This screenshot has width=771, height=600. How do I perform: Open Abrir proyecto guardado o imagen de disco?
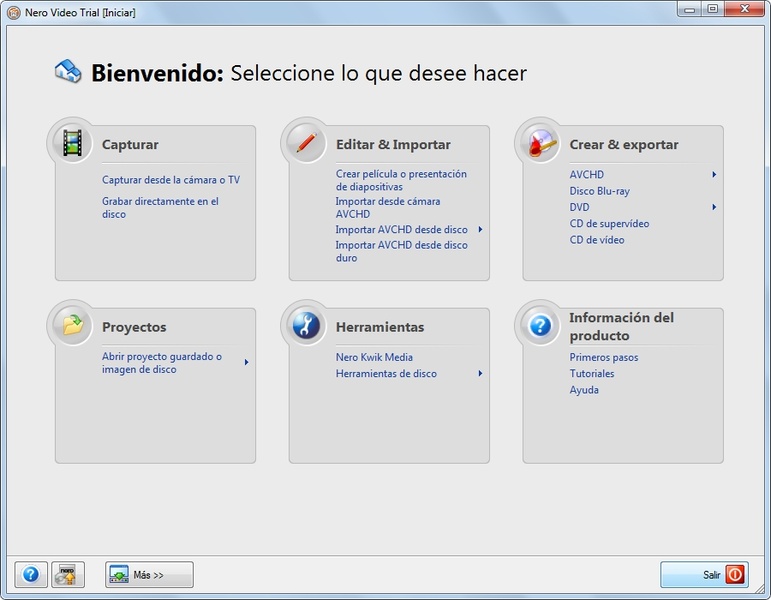coord(162,363)
